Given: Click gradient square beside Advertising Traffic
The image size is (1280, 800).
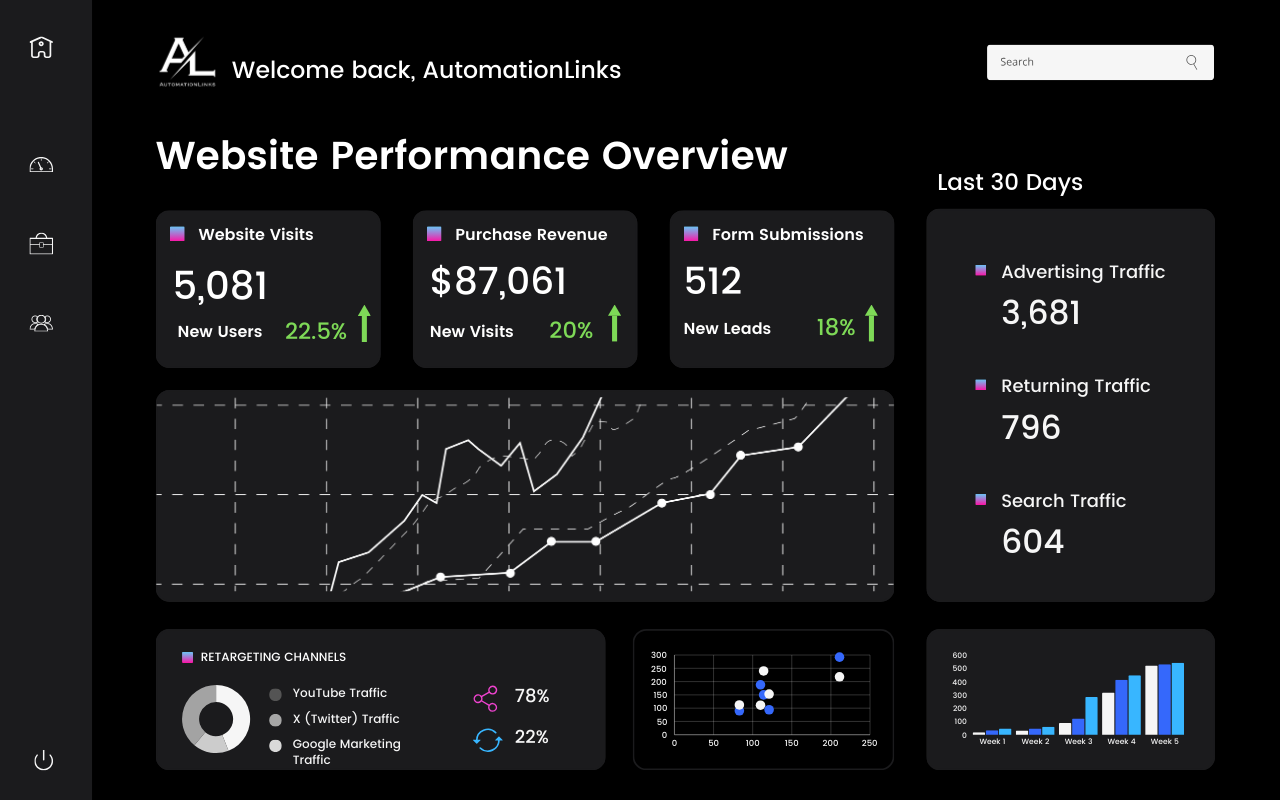Looking at the screenshot, I should coord(981,271).
